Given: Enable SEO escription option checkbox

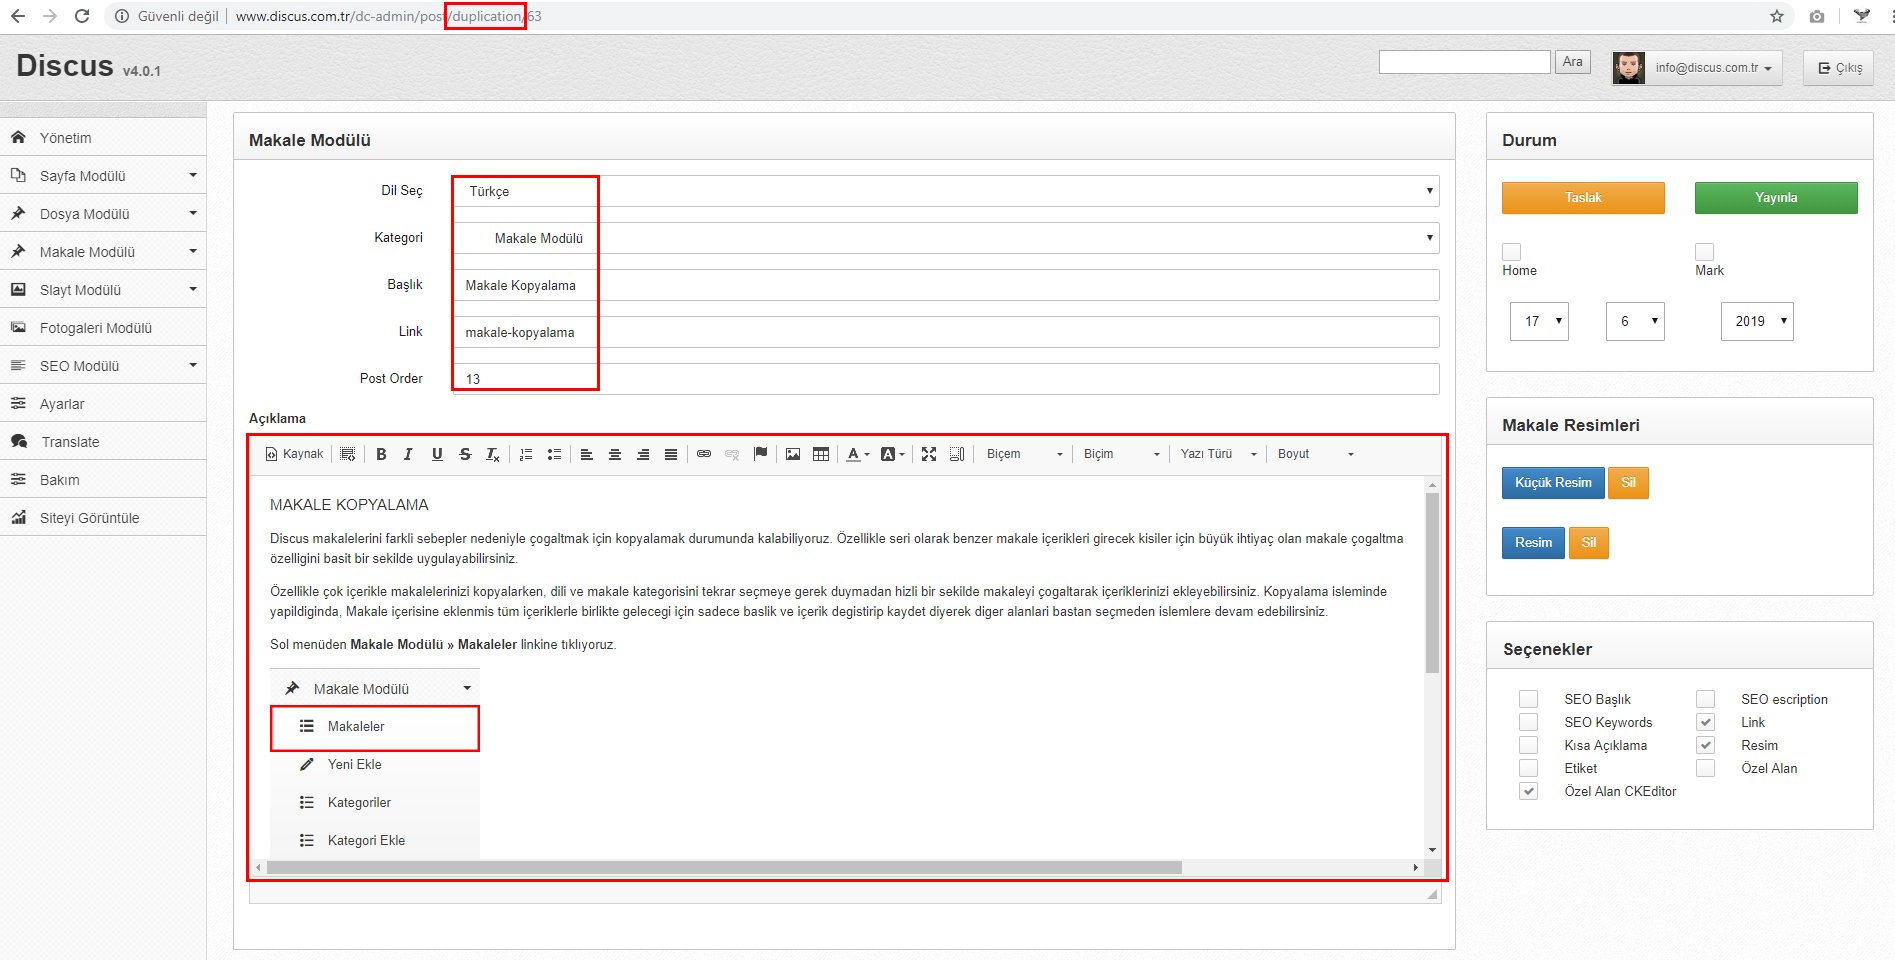Looking at the screenshot, I should coord(1705,699).
